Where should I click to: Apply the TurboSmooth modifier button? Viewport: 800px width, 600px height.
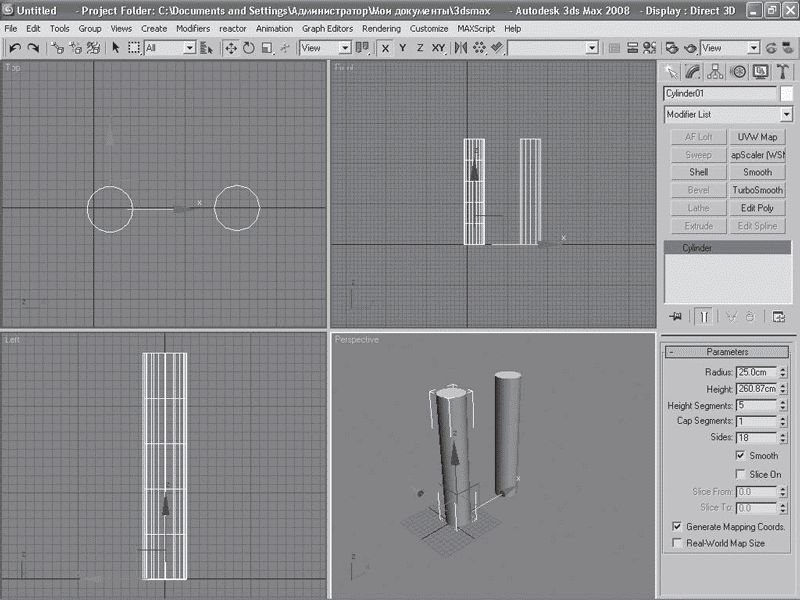tap(757, 190)
